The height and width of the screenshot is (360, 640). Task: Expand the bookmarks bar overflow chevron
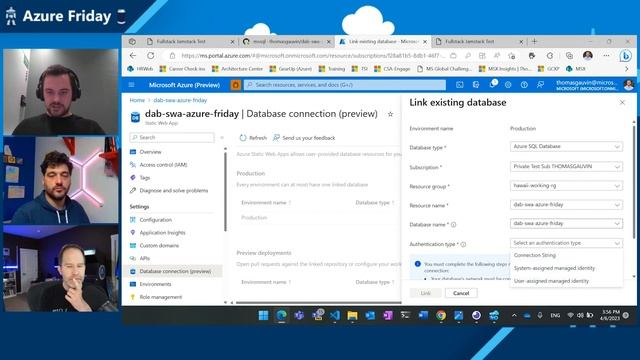[627, 69]
